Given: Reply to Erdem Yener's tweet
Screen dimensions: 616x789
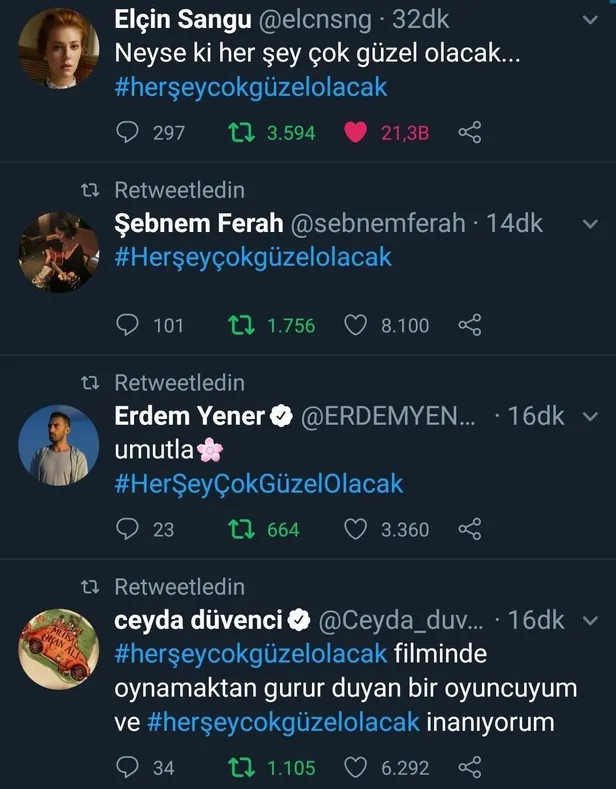Looking at the screenshot, I should (x=128, y=529).
